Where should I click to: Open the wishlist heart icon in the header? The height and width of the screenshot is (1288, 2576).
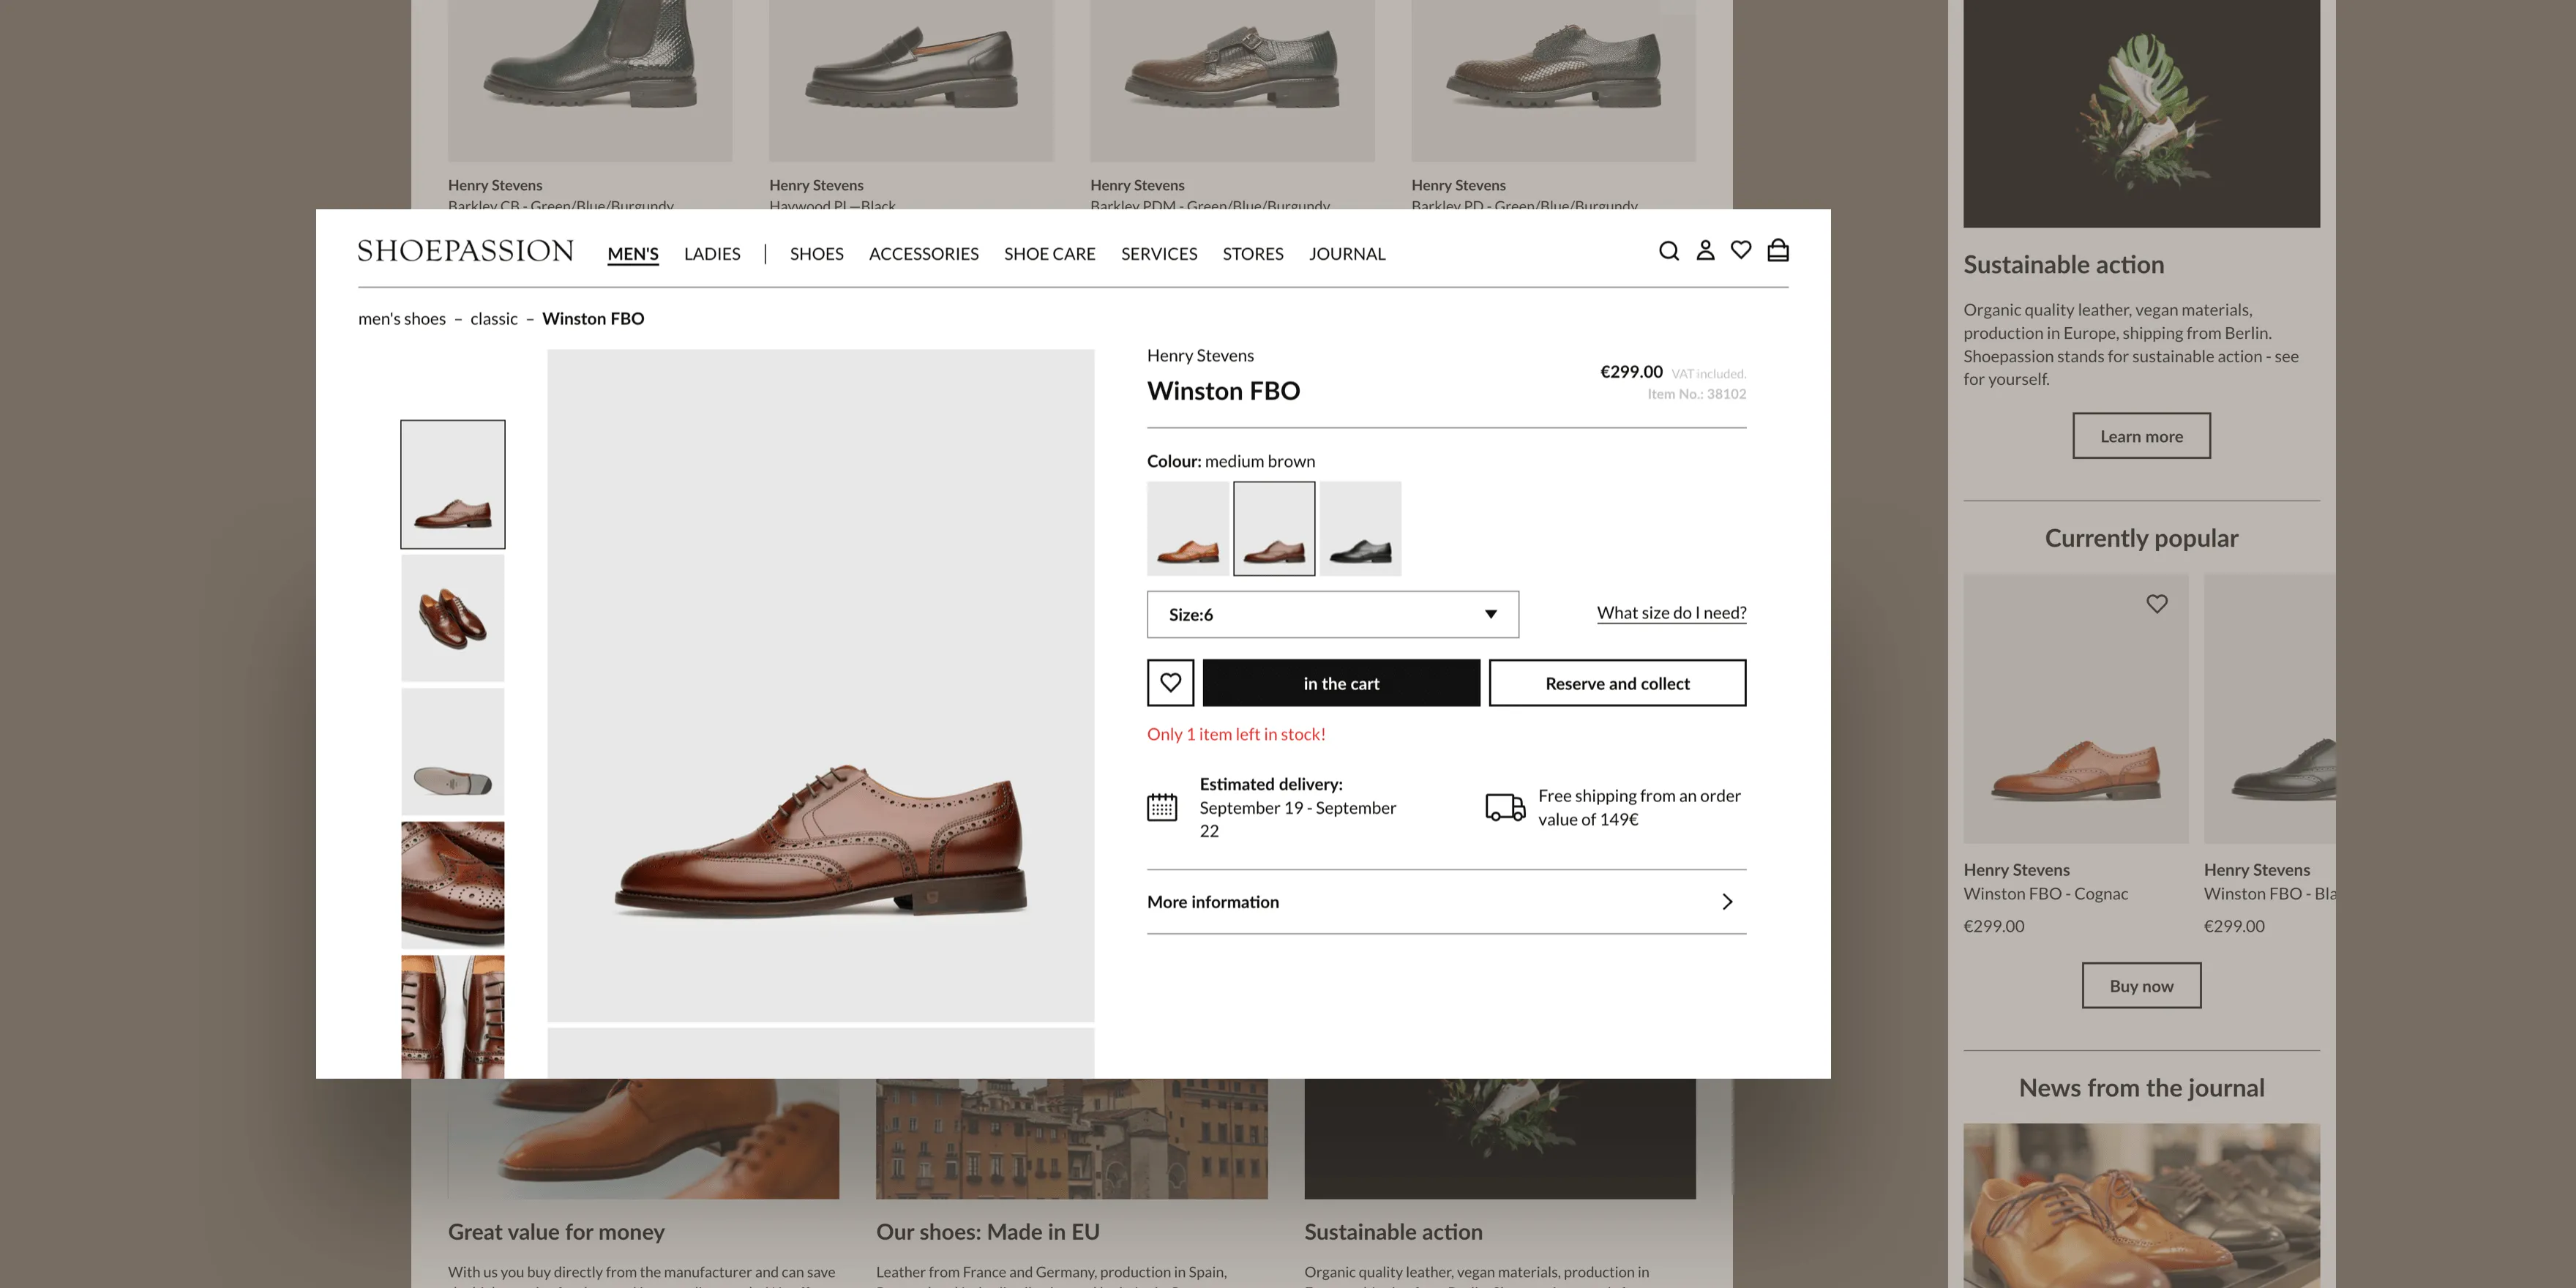[1741, 251]
